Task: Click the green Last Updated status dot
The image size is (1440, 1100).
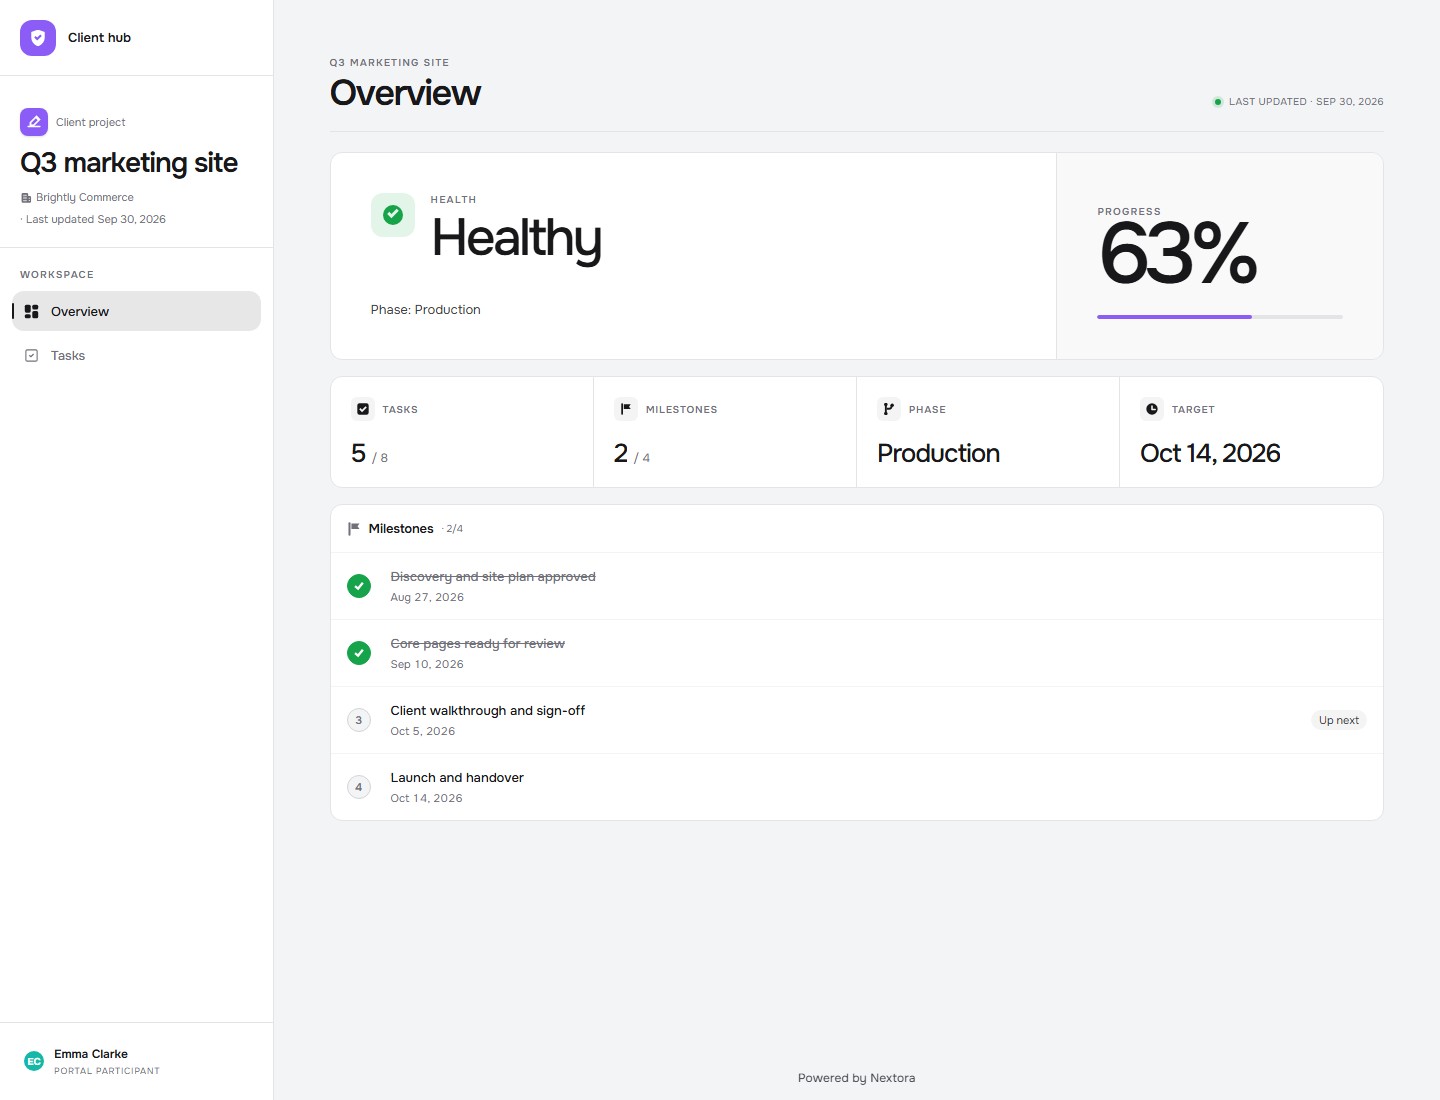Action: (x=1217, y=102)
